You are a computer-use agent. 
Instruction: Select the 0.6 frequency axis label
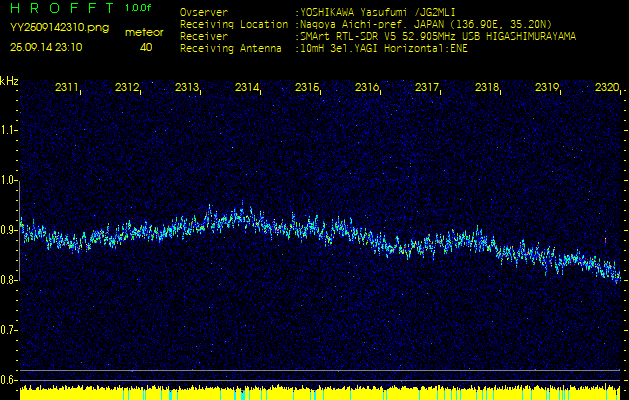click(x=9, y=379)
